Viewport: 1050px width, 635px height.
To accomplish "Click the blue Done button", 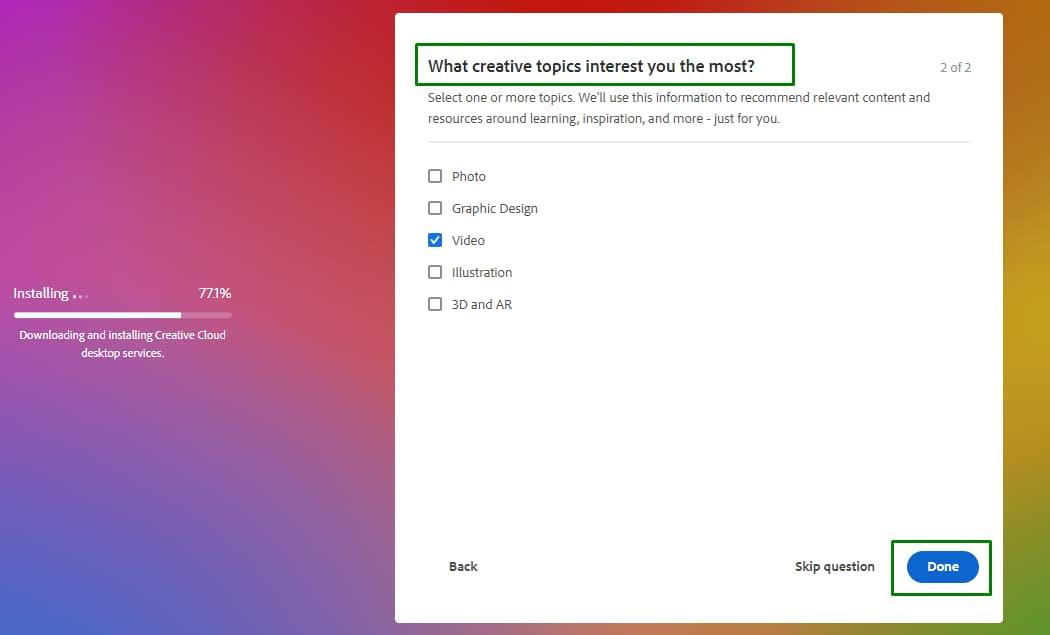I will (x=941, y=566).
